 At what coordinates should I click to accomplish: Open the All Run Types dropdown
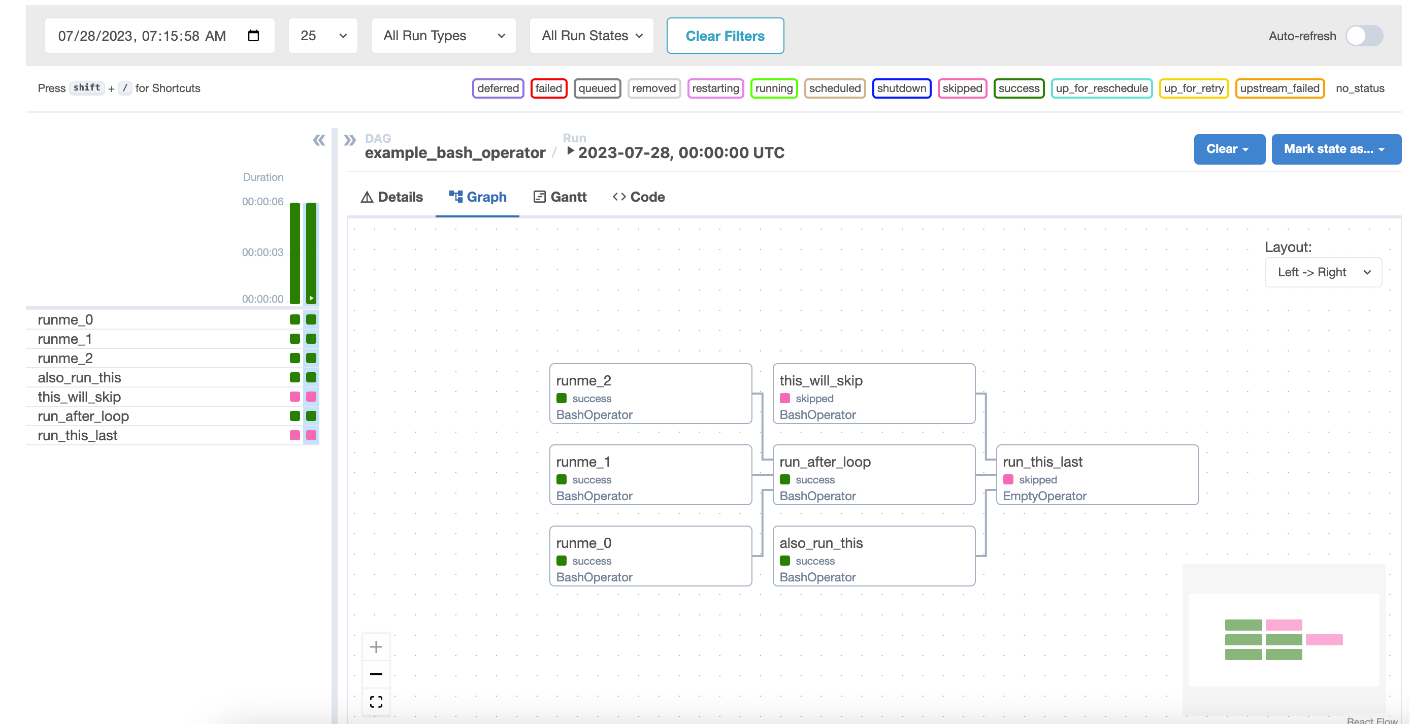(x=443, y=35)
